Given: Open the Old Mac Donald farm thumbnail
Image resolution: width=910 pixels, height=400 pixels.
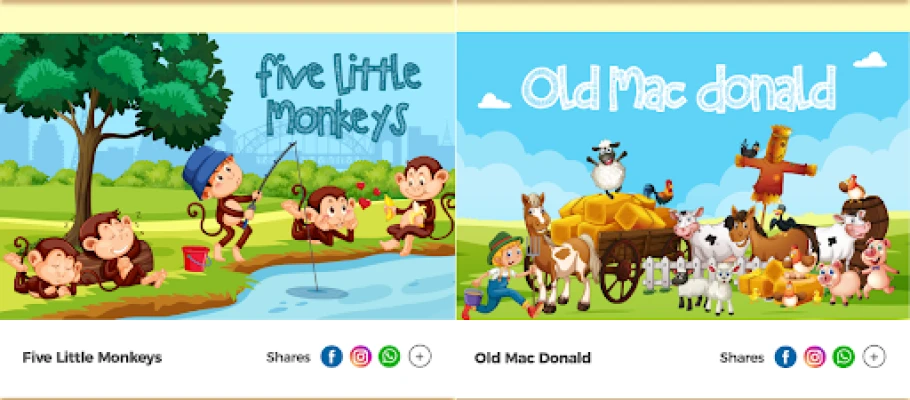Looking at the screenshot, I should [x=683, y=176].
